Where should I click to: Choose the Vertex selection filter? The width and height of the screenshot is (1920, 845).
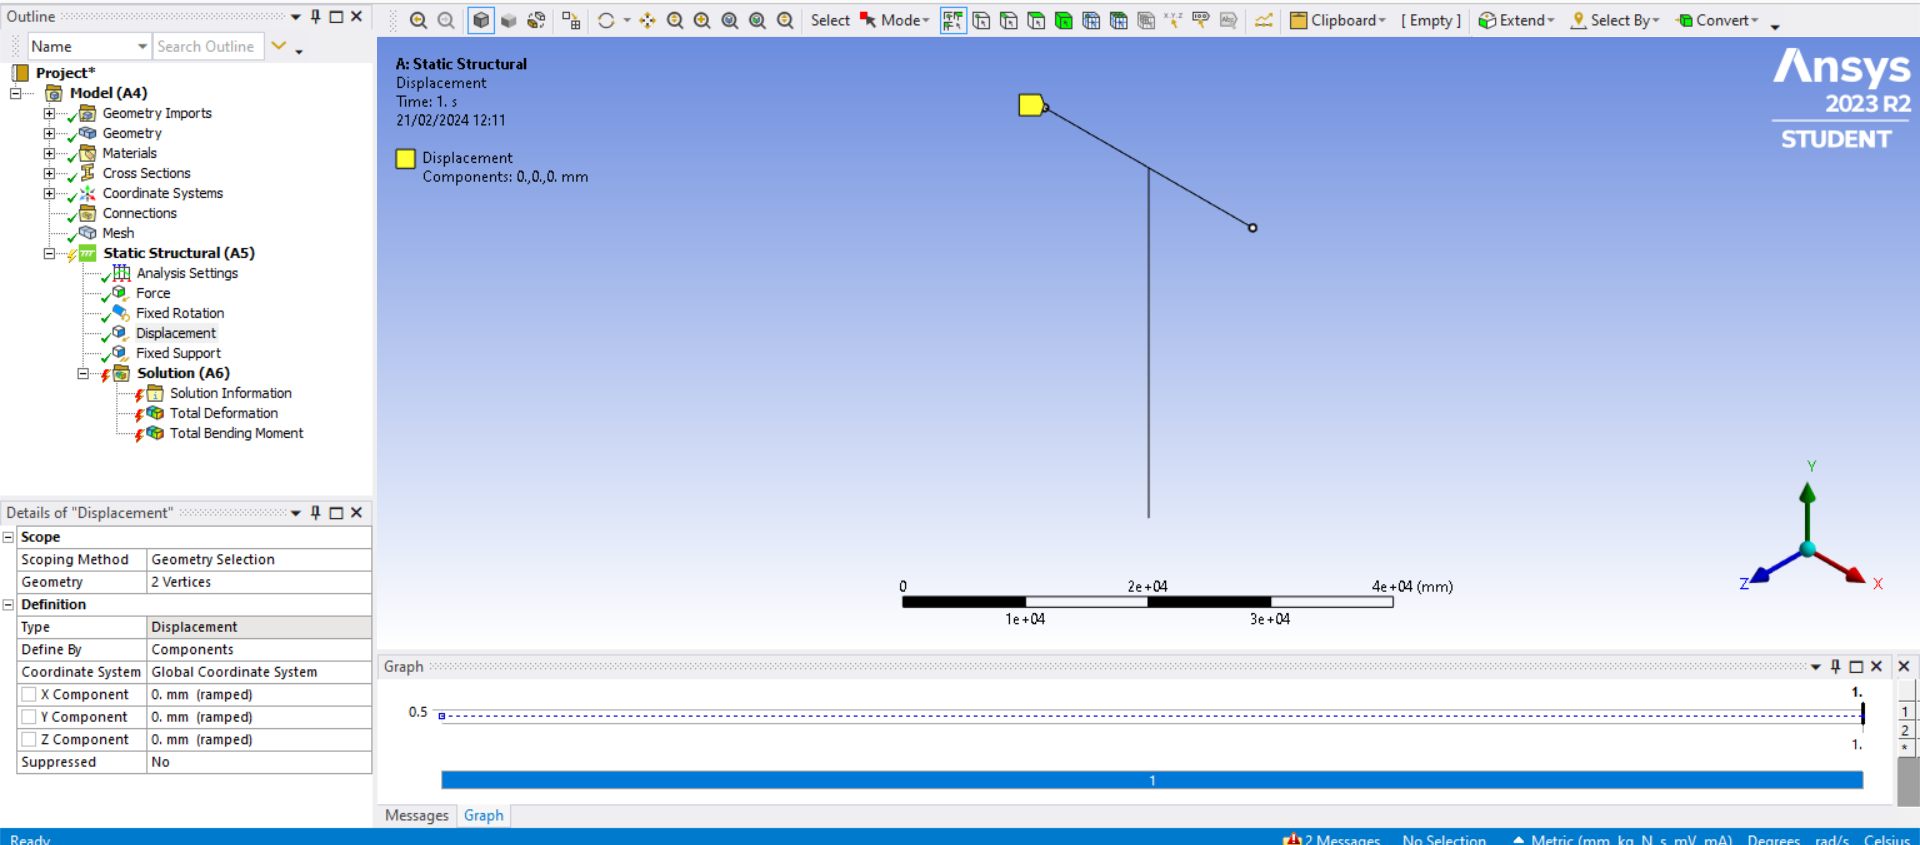(x=981, y=20)
